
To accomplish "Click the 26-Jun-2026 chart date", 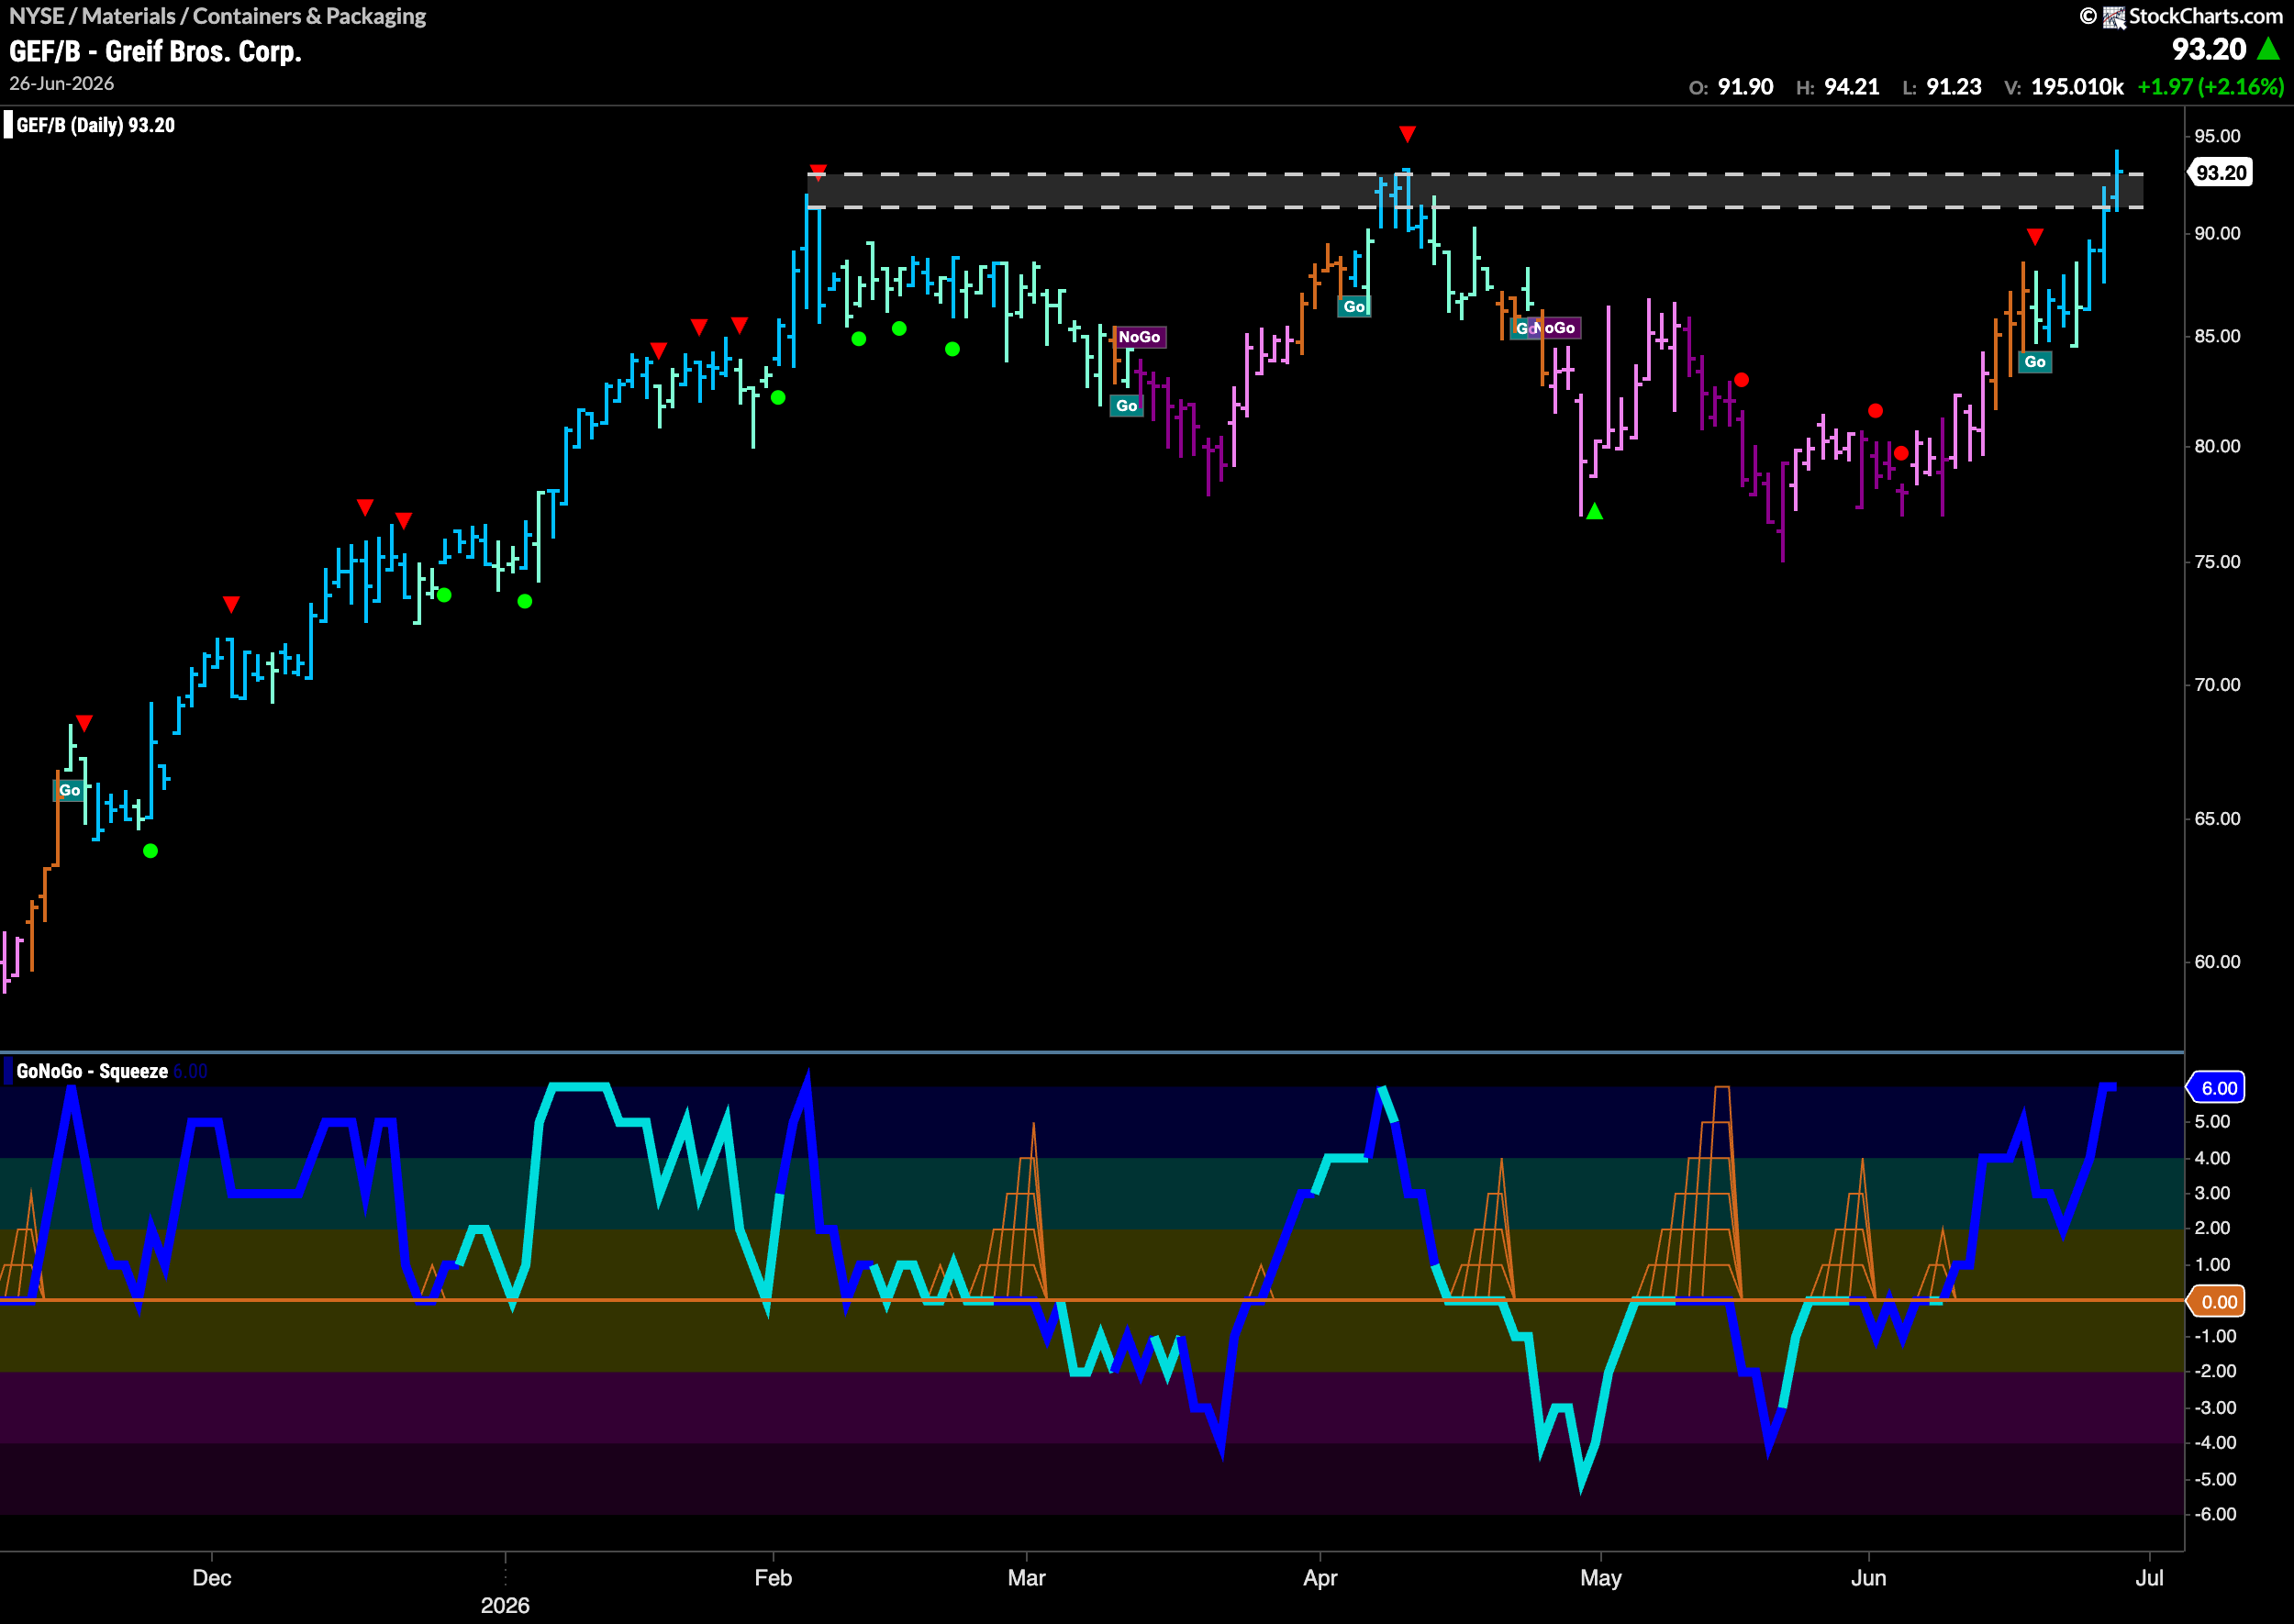I will [x=62, y=84].
